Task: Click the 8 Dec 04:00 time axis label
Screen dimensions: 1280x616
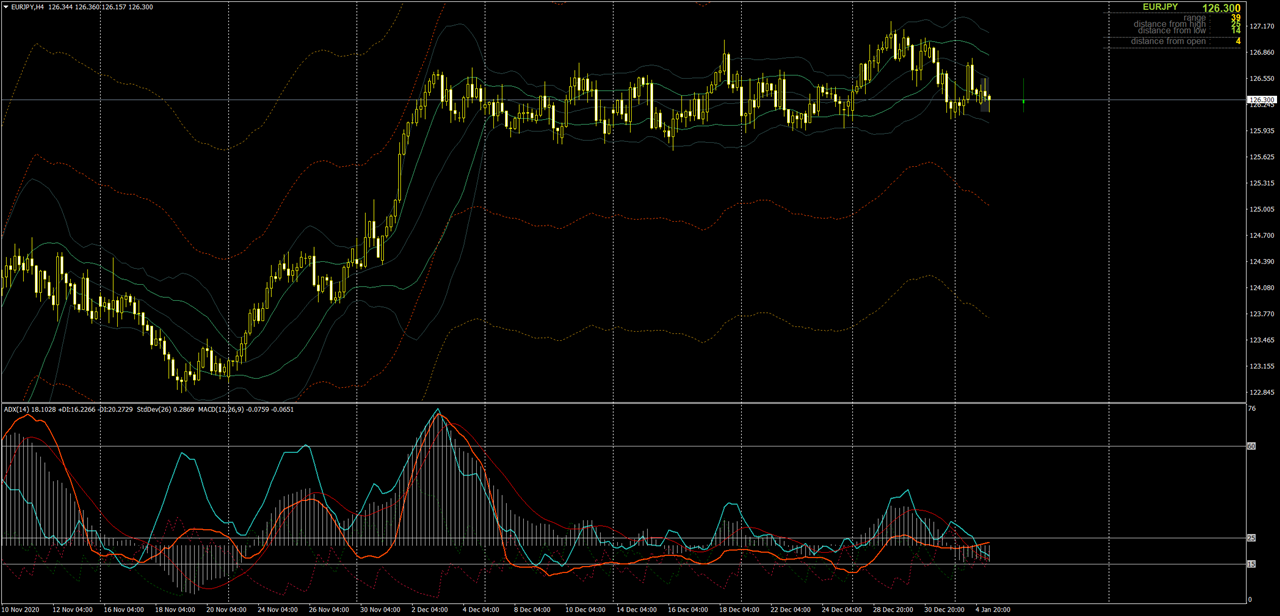Action: pos(534,609)
